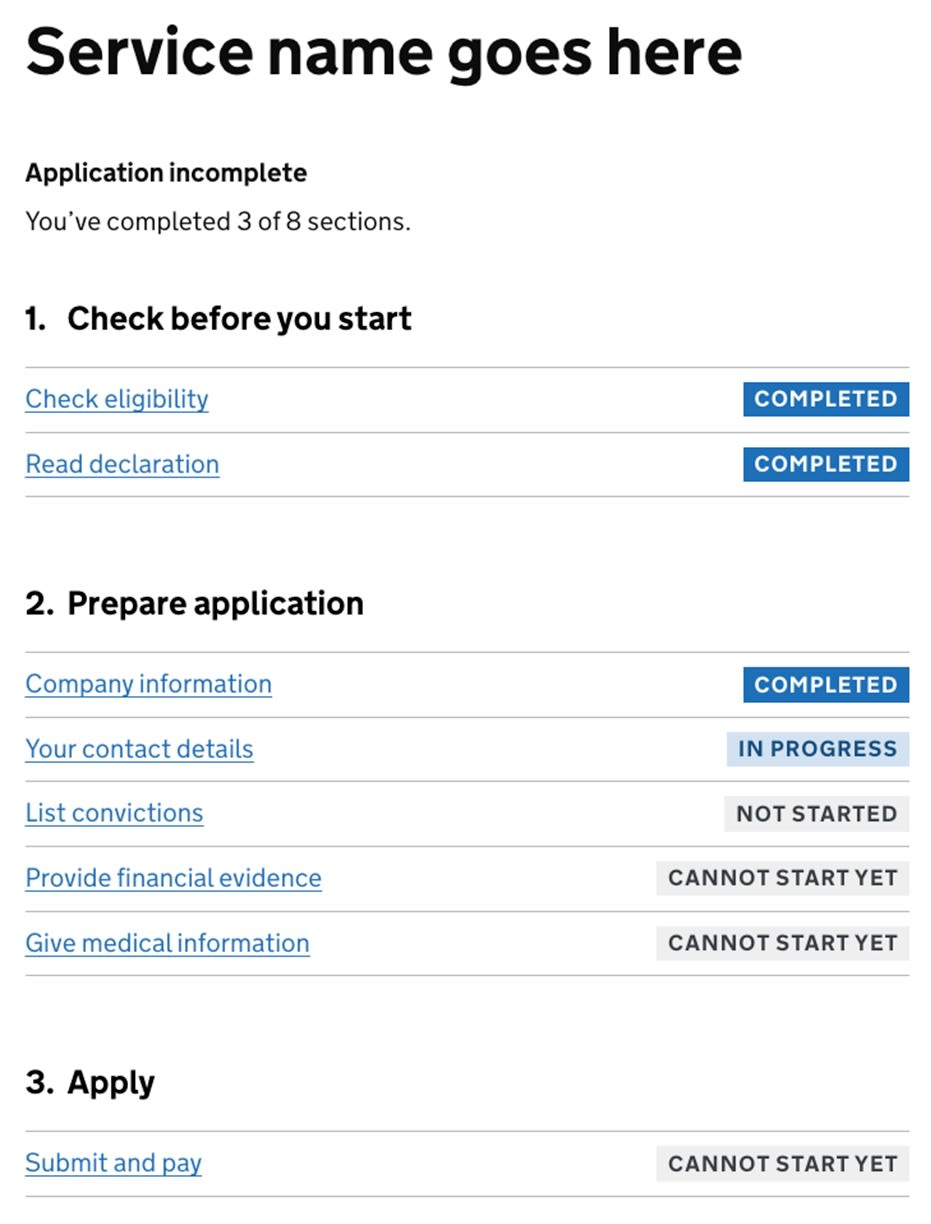Click CANNOT START YET beside Give medical information
The width and height of the screenshot is (931, 1224).
781,943
